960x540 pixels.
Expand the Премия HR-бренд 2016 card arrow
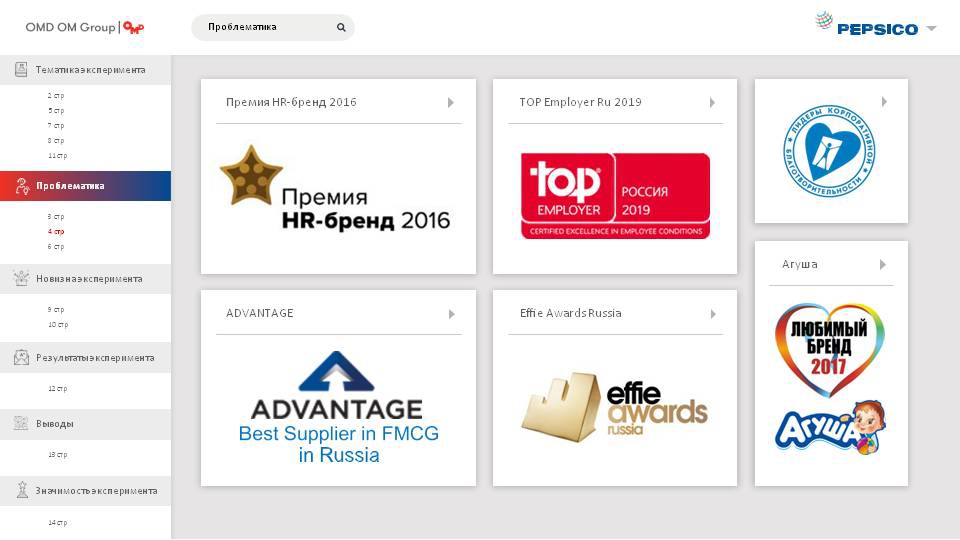[x=451, y=102]
